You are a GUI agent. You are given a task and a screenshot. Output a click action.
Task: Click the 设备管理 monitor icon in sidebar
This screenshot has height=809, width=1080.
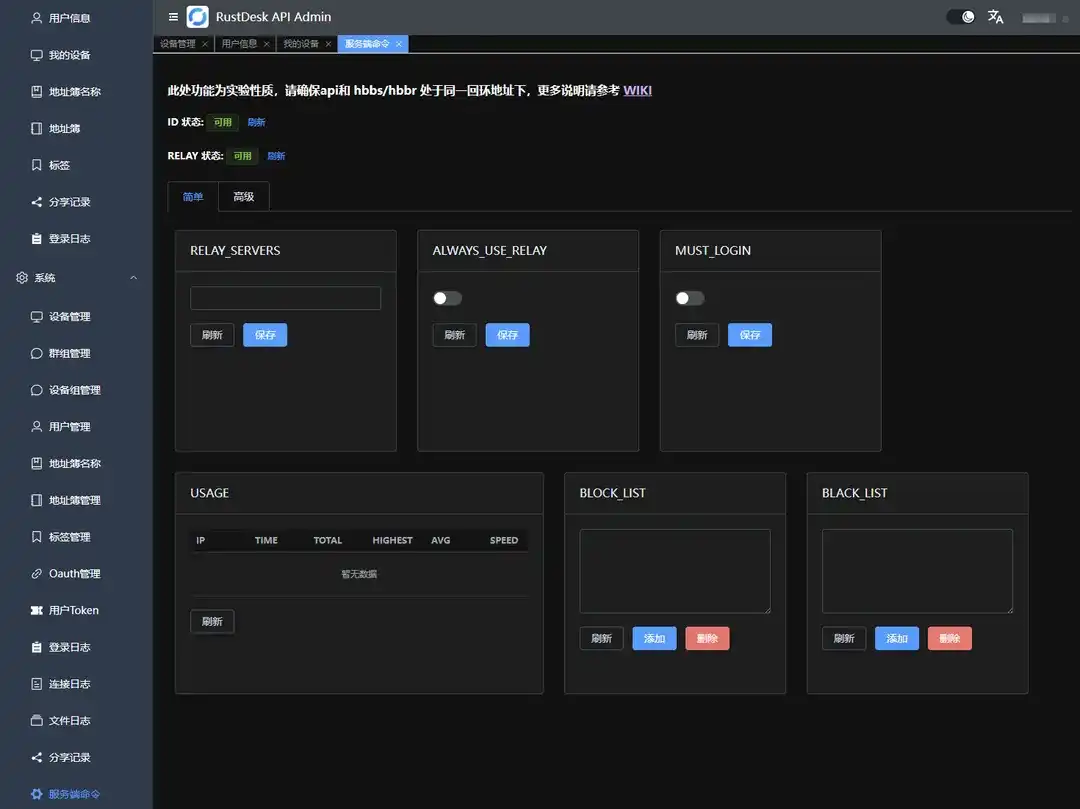(x=37, y=317)
